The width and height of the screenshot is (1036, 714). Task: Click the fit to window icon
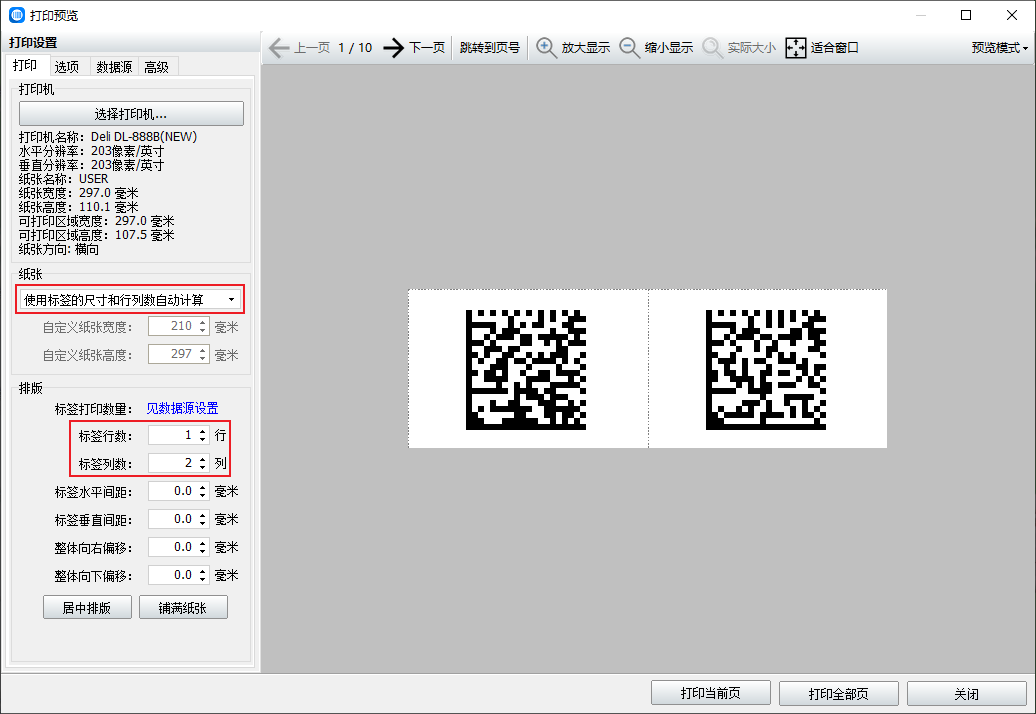point(796,48)
